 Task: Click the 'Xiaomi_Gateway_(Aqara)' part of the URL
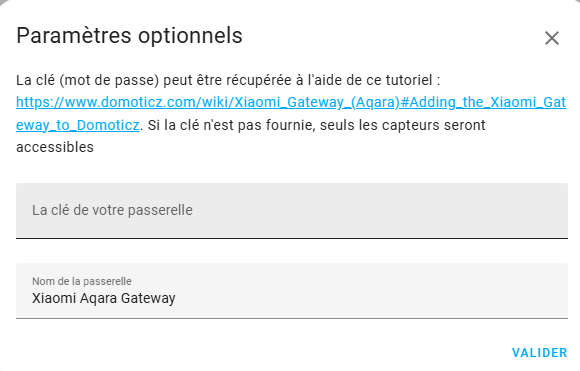coord(317,102)
